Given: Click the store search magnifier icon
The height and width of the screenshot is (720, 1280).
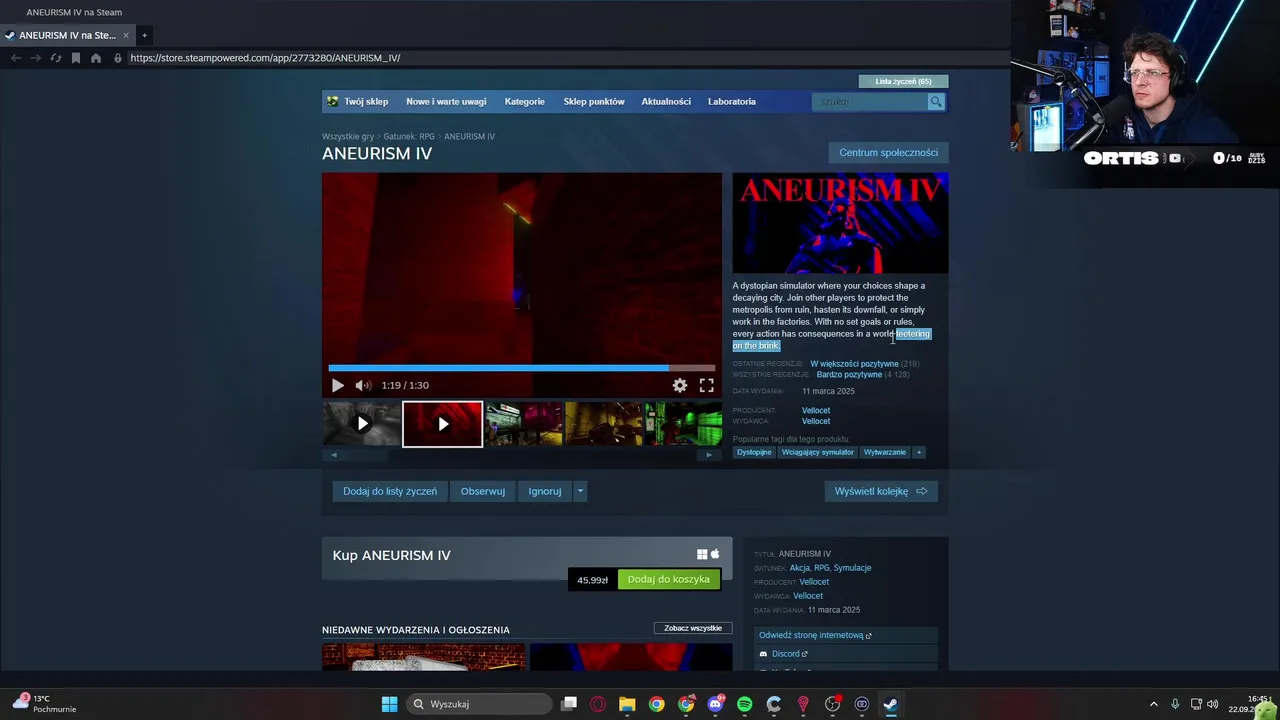Looking at the screenshot, I should [x=936, y=102].
